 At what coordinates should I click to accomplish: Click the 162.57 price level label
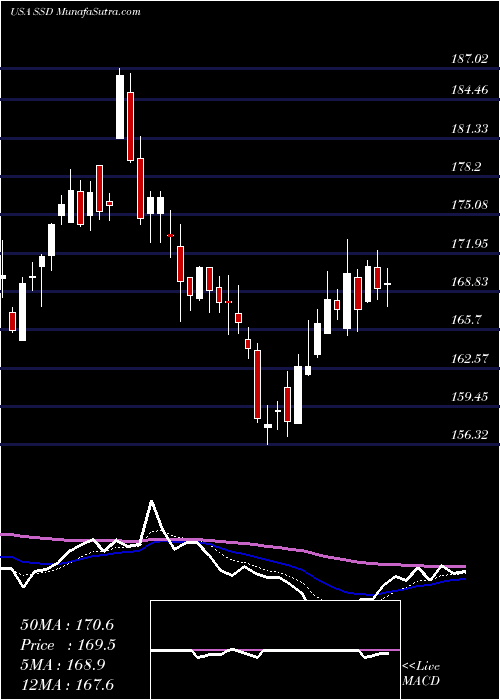[x=469, y=358]
